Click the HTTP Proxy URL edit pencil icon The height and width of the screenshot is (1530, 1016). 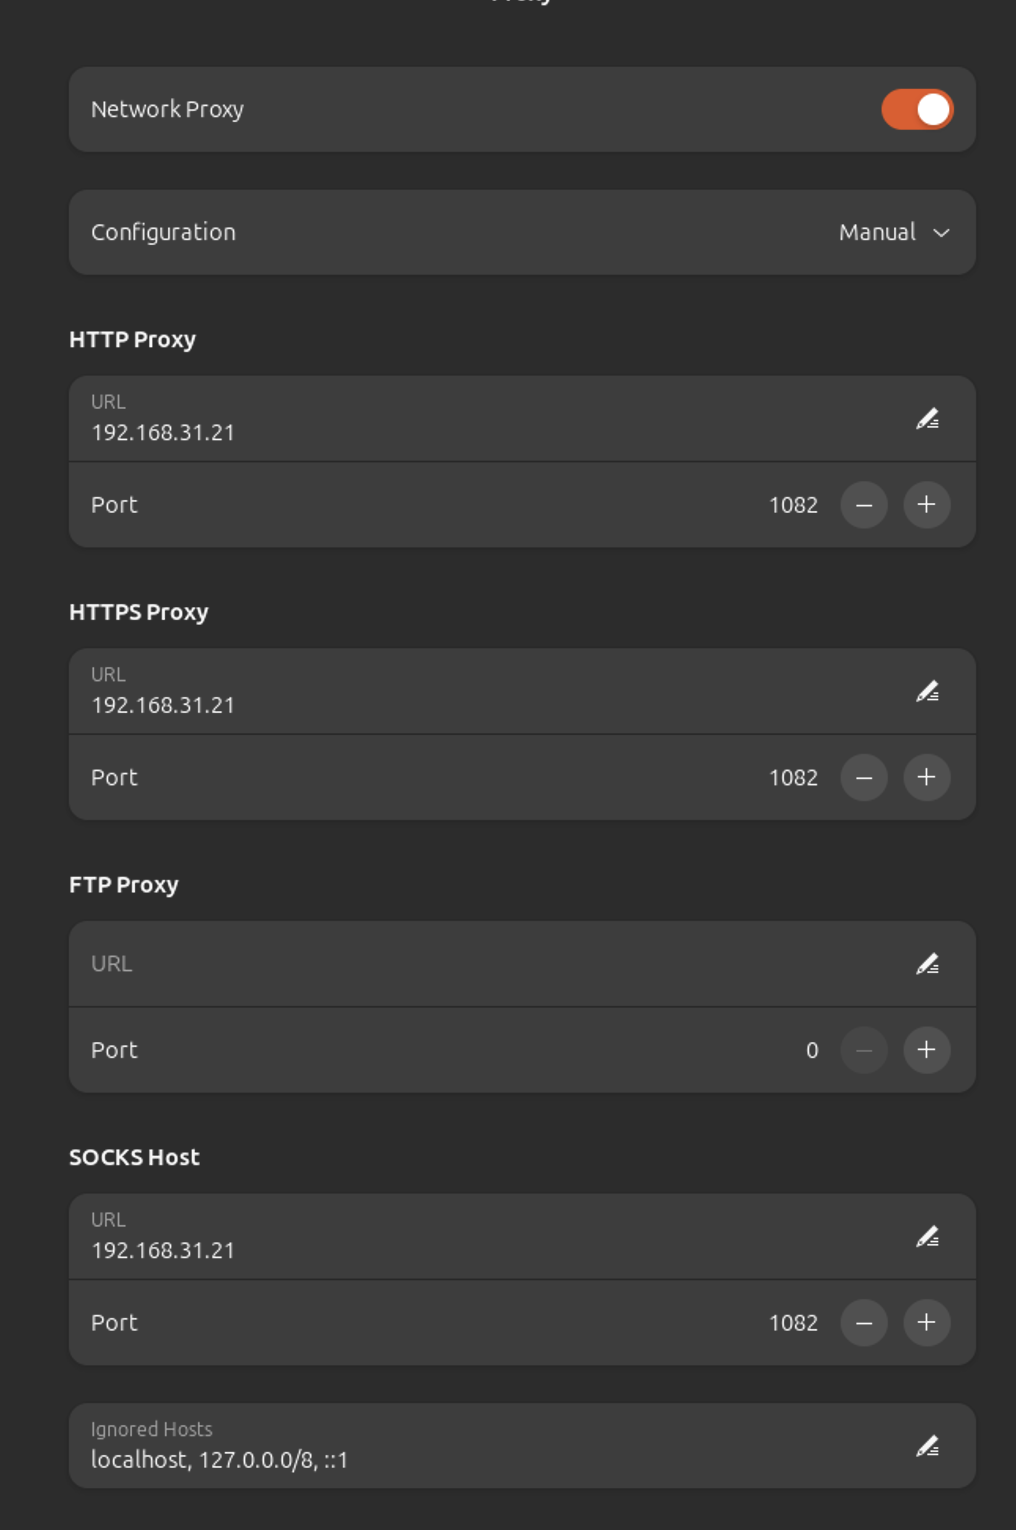[927, 419]
